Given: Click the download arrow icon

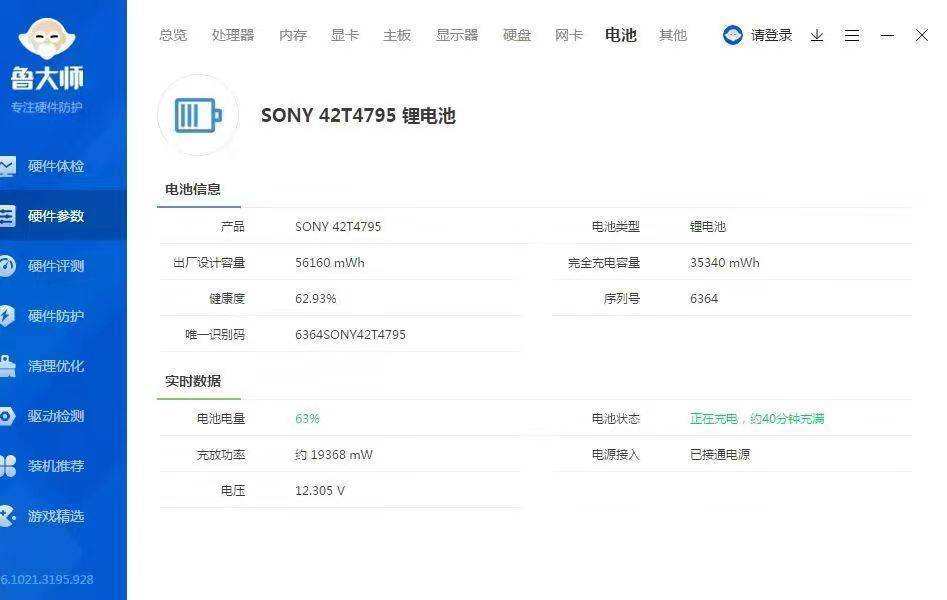Looking at the screenshot, I should (817, 36).
